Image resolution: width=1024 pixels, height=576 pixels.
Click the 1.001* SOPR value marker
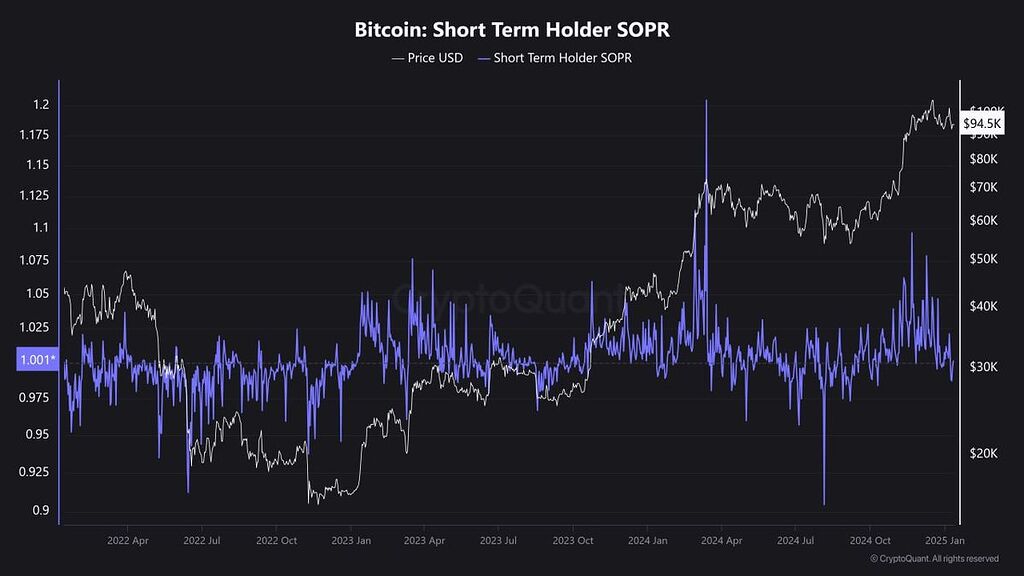(36, 361)
